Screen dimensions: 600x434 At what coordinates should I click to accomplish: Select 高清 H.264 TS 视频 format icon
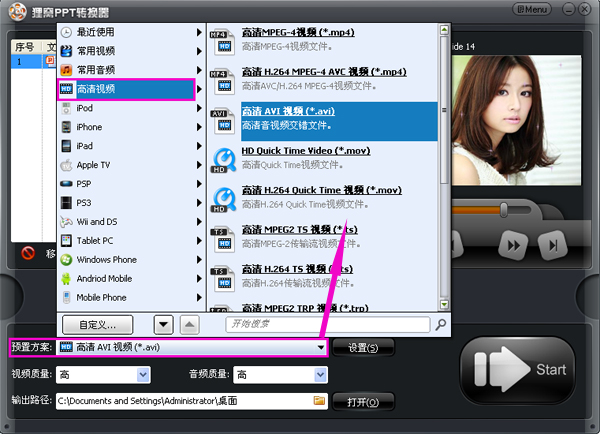(x=223, y=279)
